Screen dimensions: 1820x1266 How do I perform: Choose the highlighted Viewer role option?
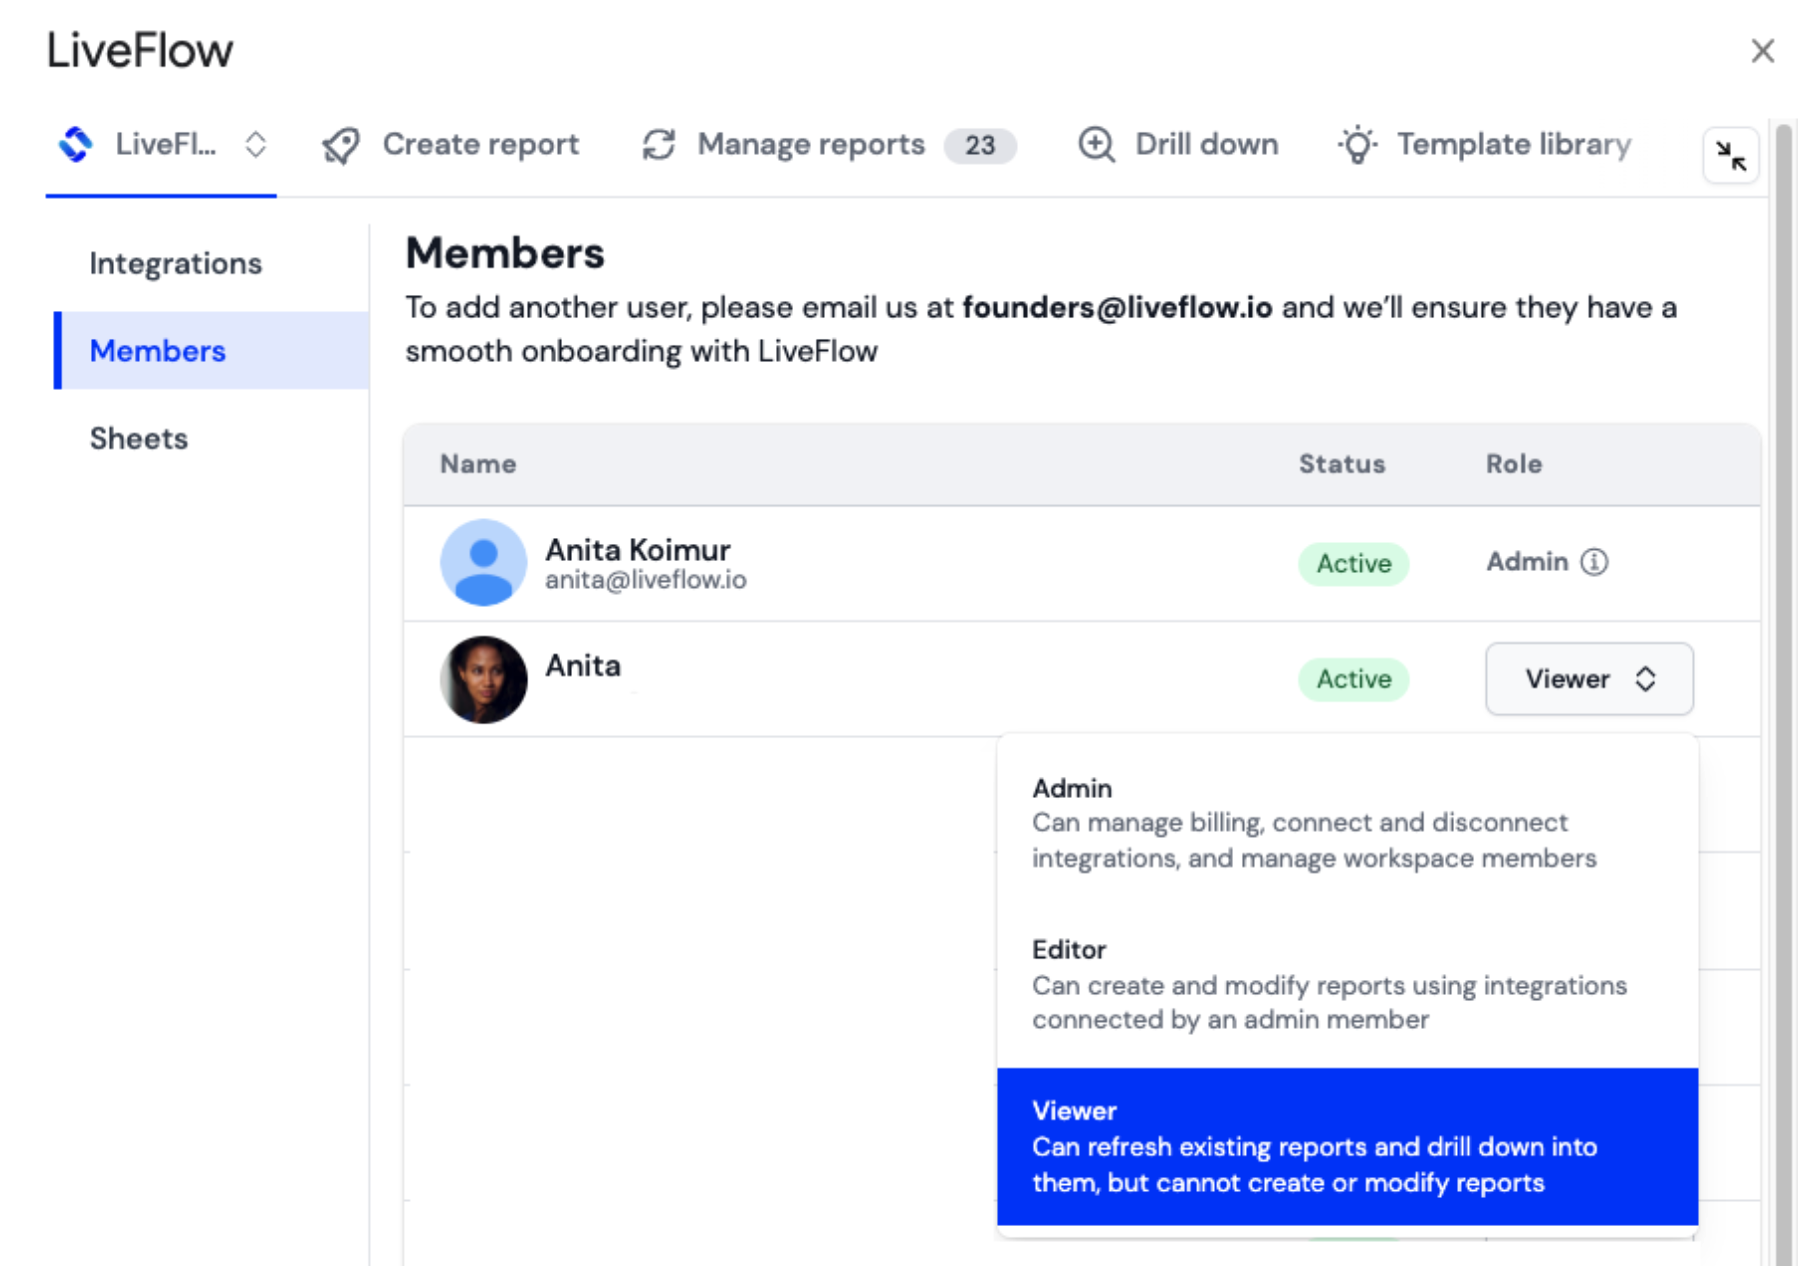1347,1146
